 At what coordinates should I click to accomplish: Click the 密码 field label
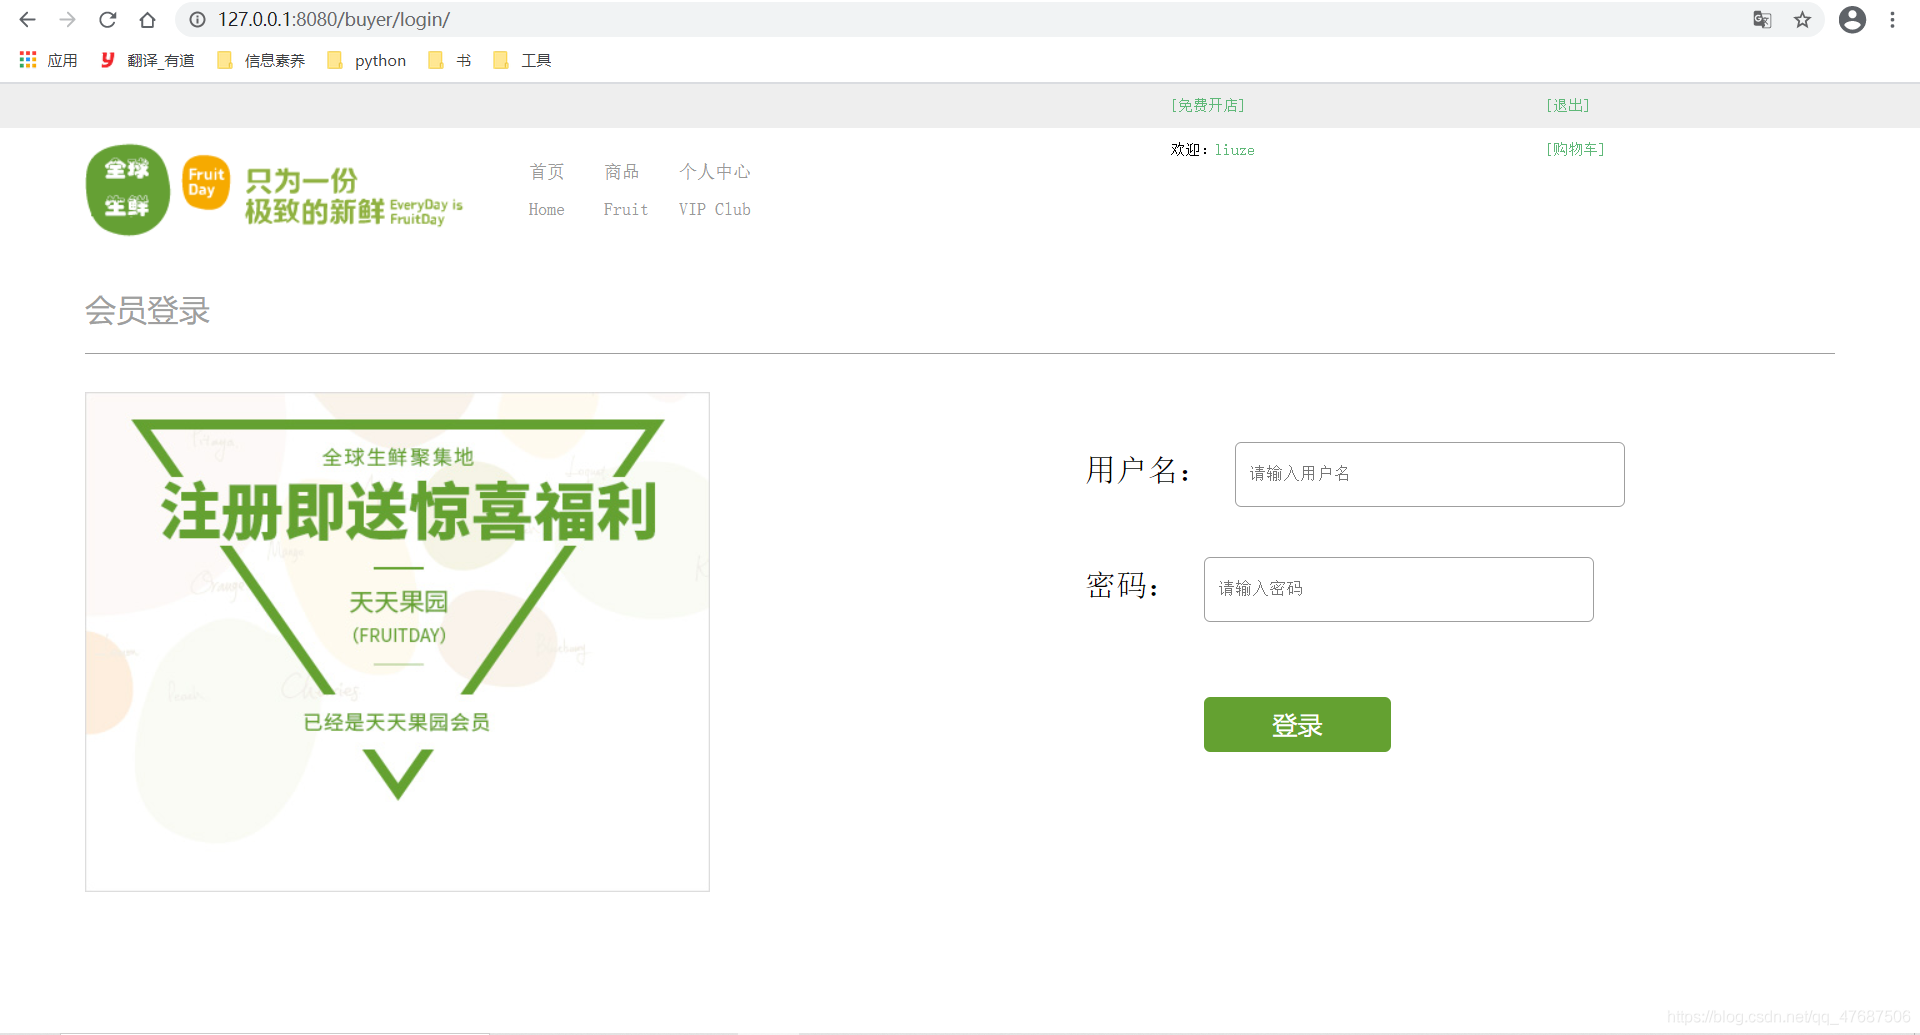pos(1122,585)
